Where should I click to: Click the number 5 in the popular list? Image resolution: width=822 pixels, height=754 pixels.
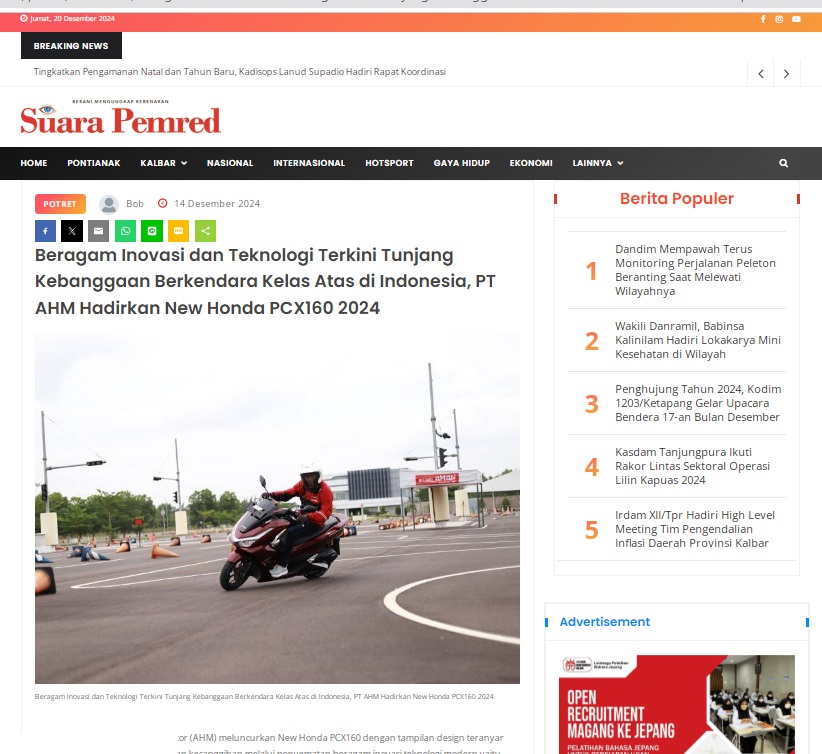tap(591, 530)
